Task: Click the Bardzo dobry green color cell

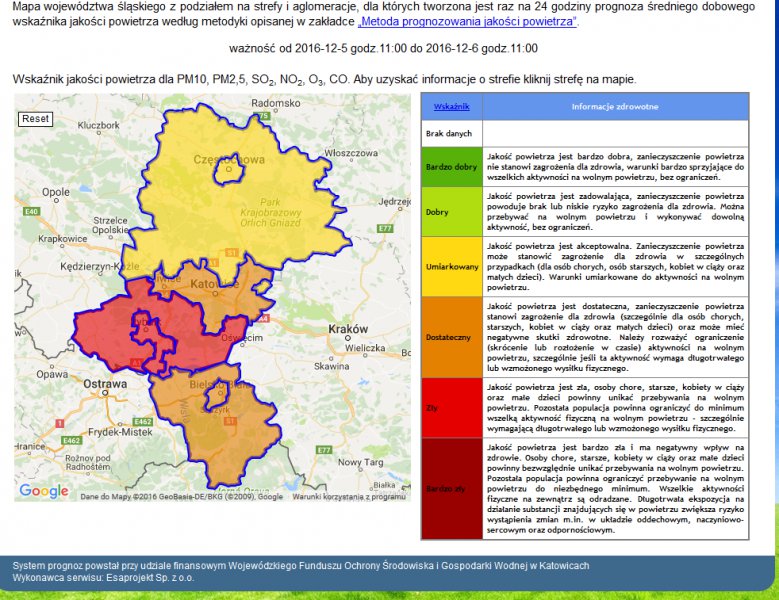Action: coord(451,167)
